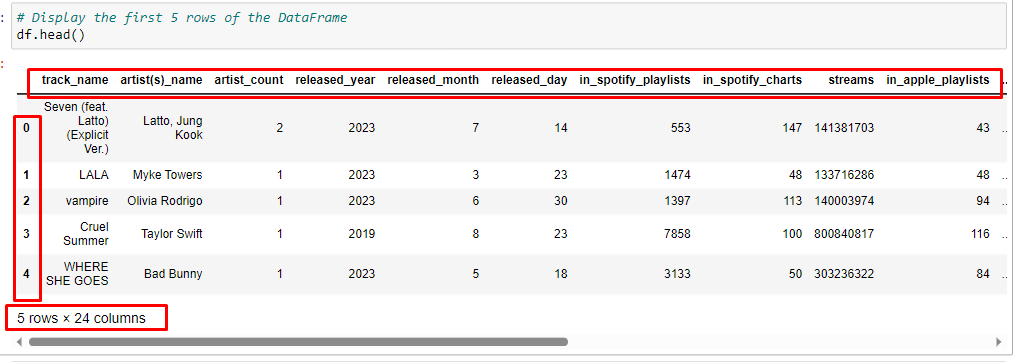The height and width of the screenshot is (362, 1016).
Task: Click the streams value 133716286
Action: pyautogui.click(x=844, y=175)
